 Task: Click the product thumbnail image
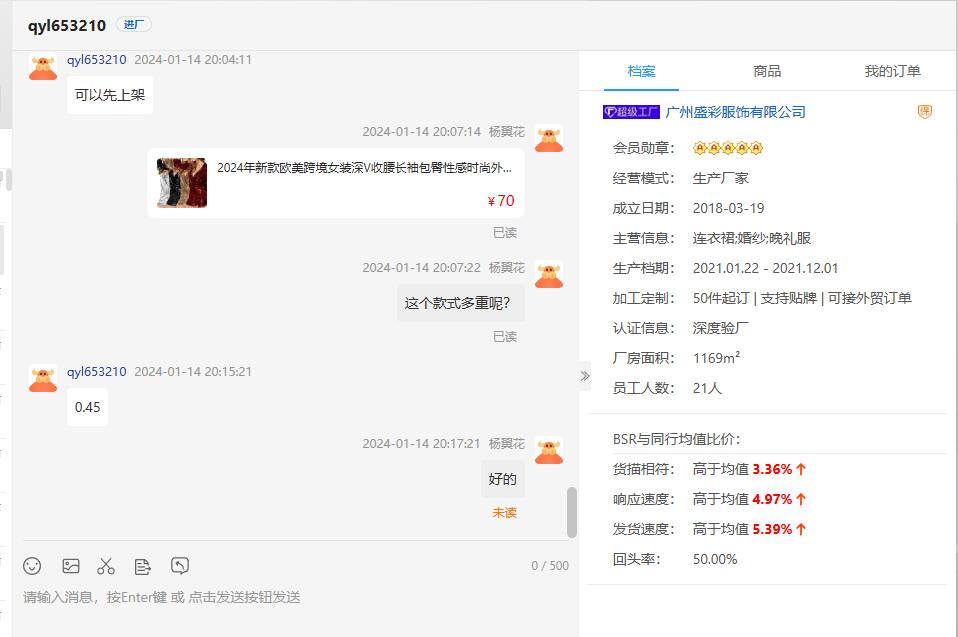click(182, 183)
